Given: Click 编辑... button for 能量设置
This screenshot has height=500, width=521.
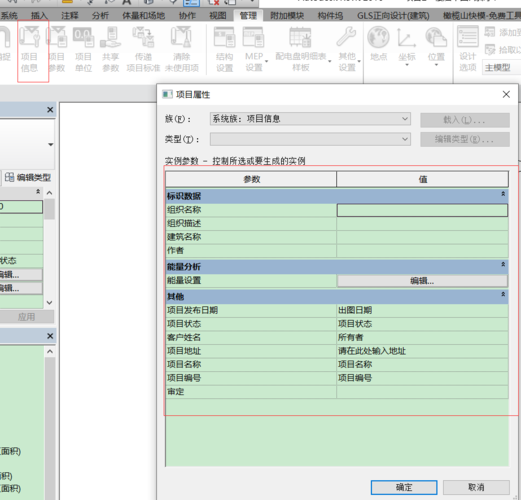Looking at the screenshot, I should pyautogui.click(x=422, y=281).
